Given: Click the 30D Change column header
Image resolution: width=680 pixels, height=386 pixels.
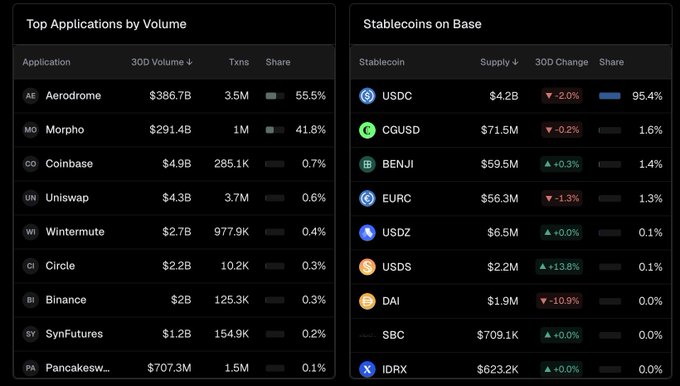Looking at the screenshot, I should point(562,62).
